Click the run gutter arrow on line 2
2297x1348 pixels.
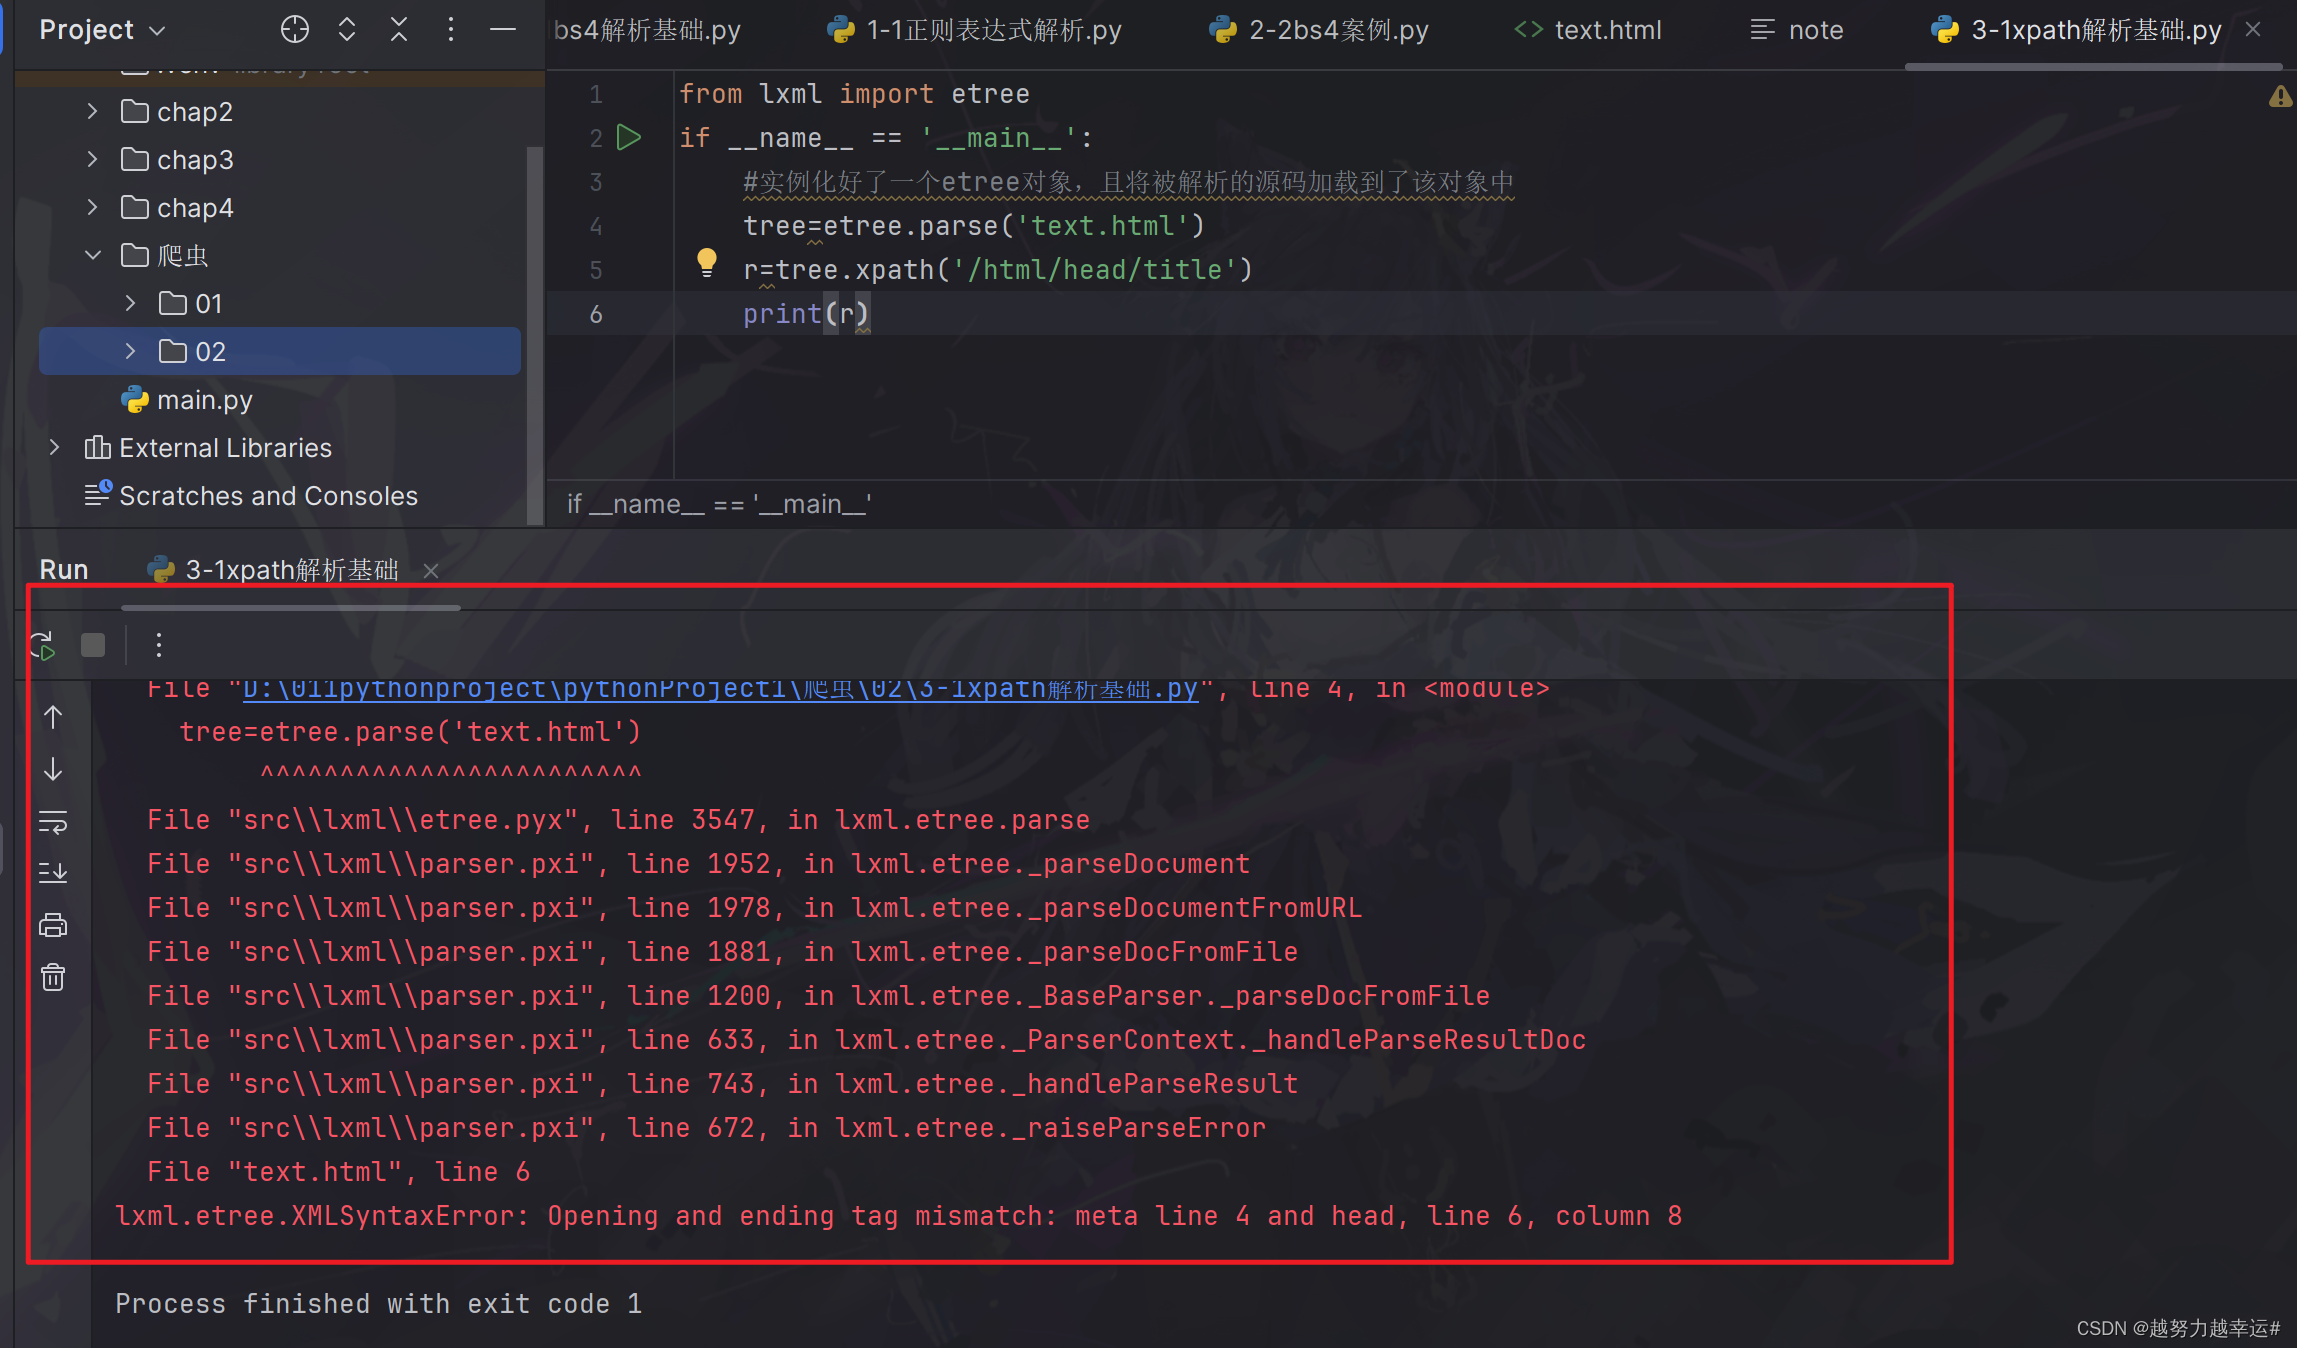(629, 137)
